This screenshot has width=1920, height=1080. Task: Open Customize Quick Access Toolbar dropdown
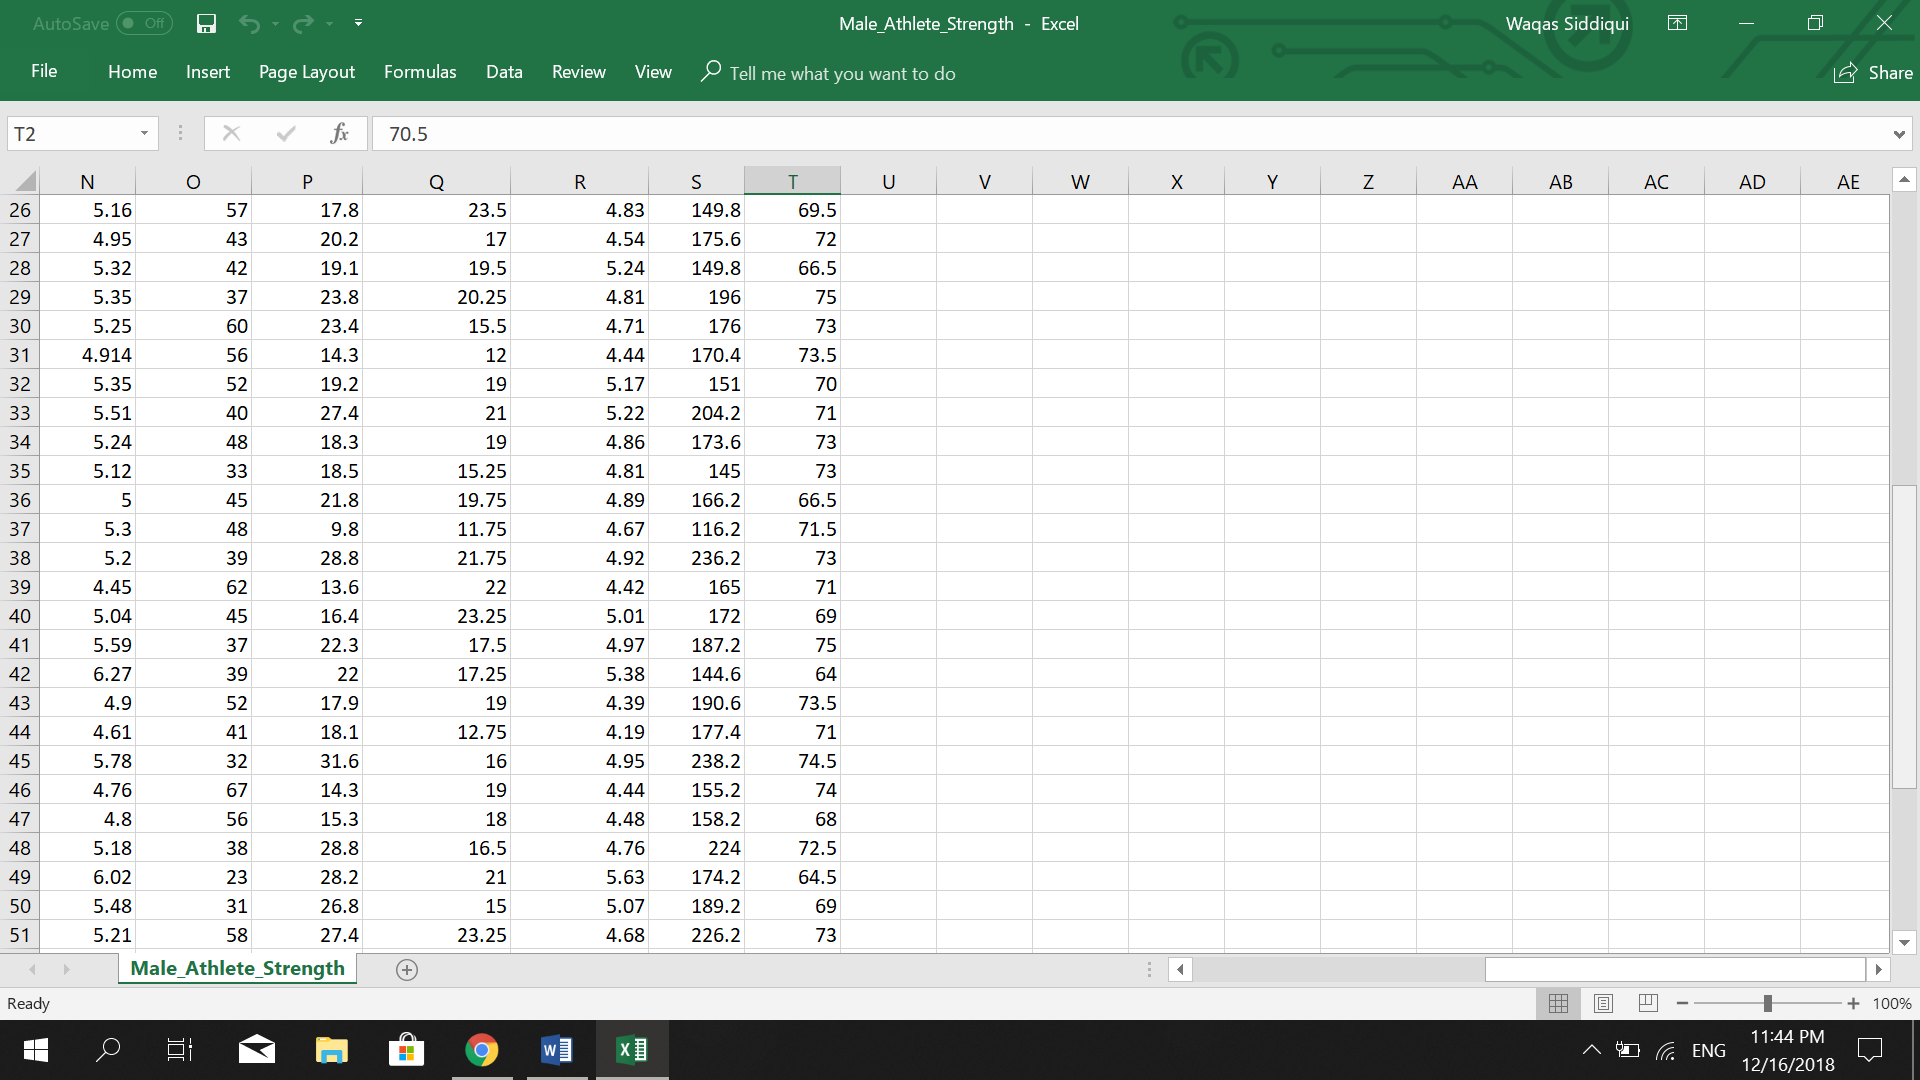pos(358,23)
